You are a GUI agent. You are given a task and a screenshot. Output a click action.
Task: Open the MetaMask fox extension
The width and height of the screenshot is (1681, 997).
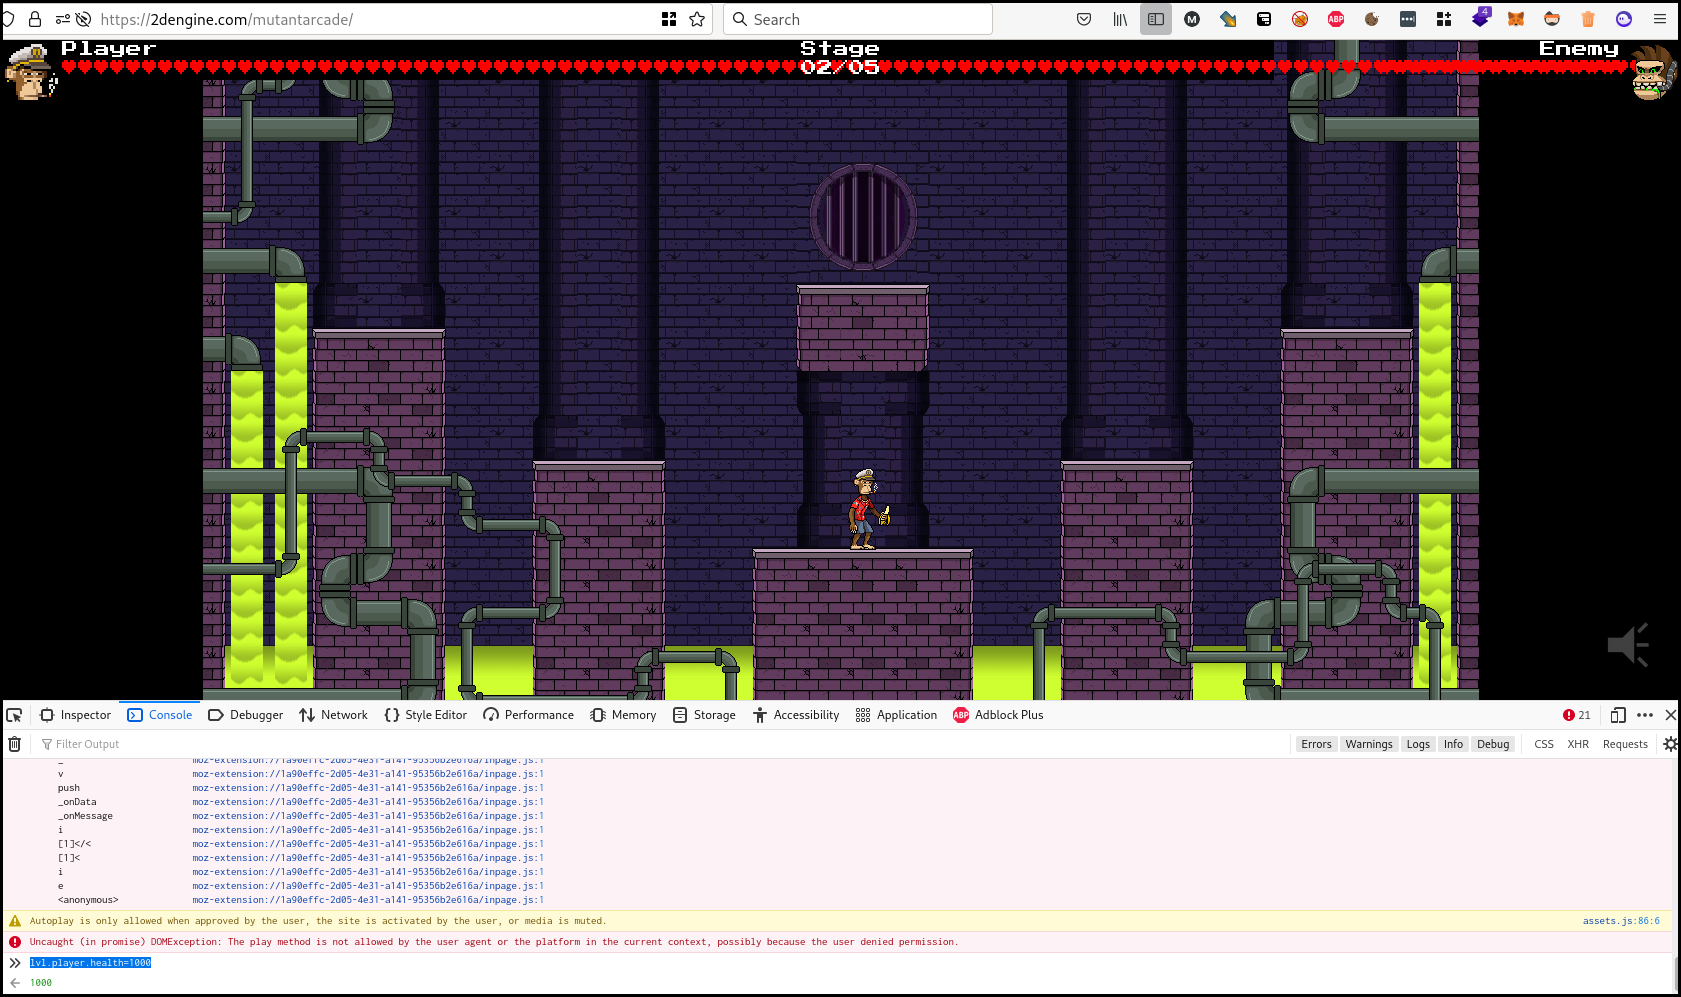[x=1516, y=19]
